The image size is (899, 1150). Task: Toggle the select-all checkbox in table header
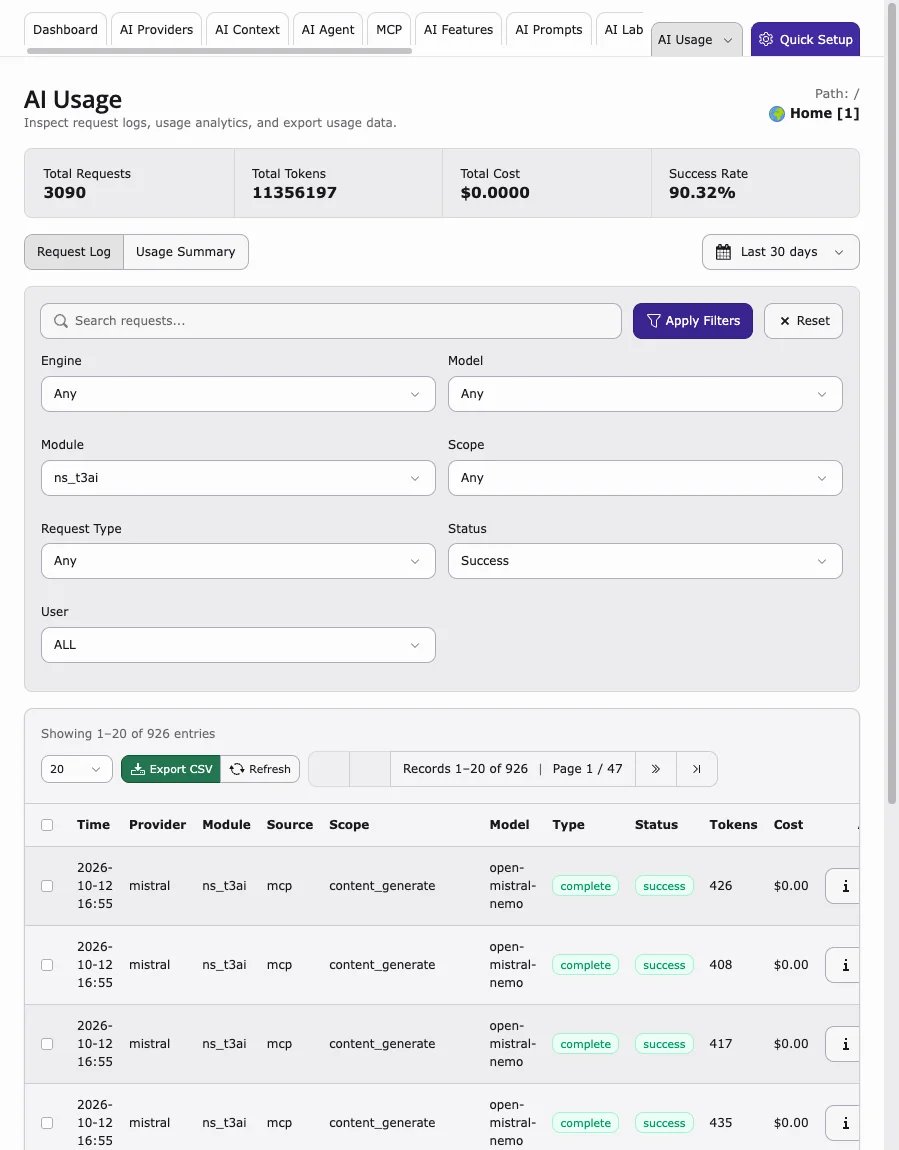click(x=47, y=825)
